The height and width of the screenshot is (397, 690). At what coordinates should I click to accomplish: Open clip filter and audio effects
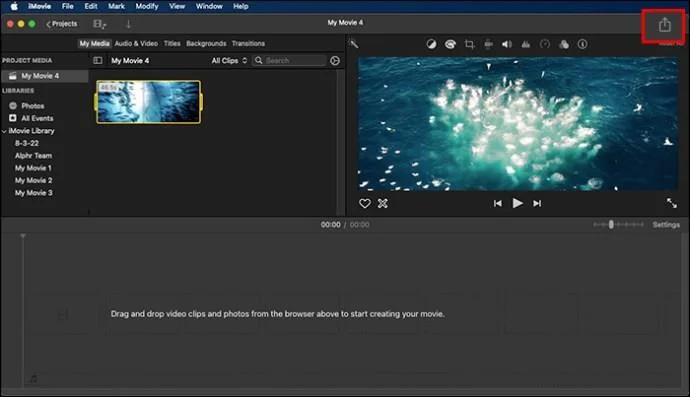[564, 44]
